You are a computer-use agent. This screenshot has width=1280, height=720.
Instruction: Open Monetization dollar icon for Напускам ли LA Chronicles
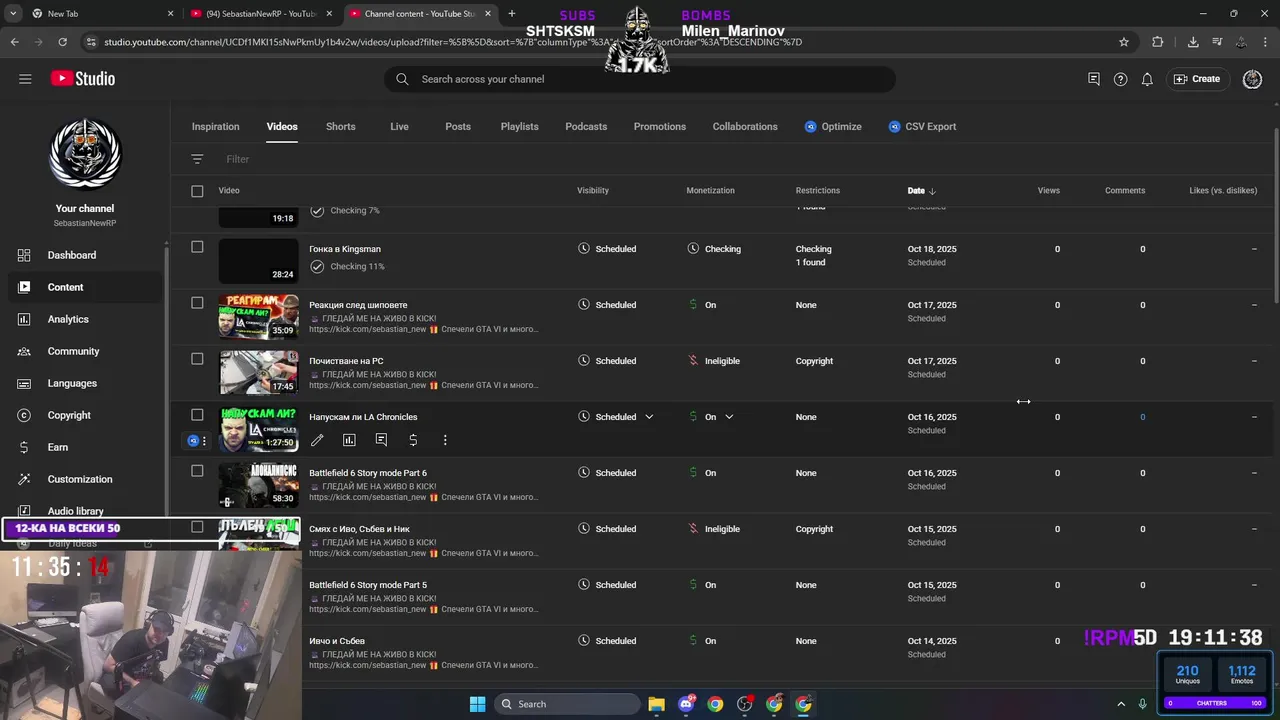tap(413, 440)
